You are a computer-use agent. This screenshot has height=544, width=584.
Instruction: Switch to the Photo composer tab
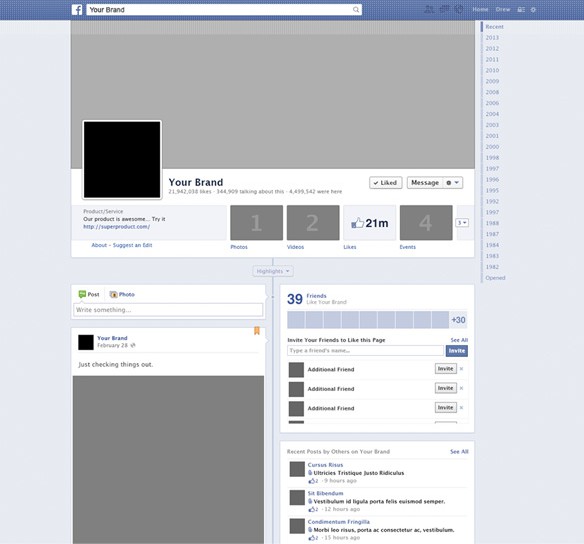tap(122, 295)
